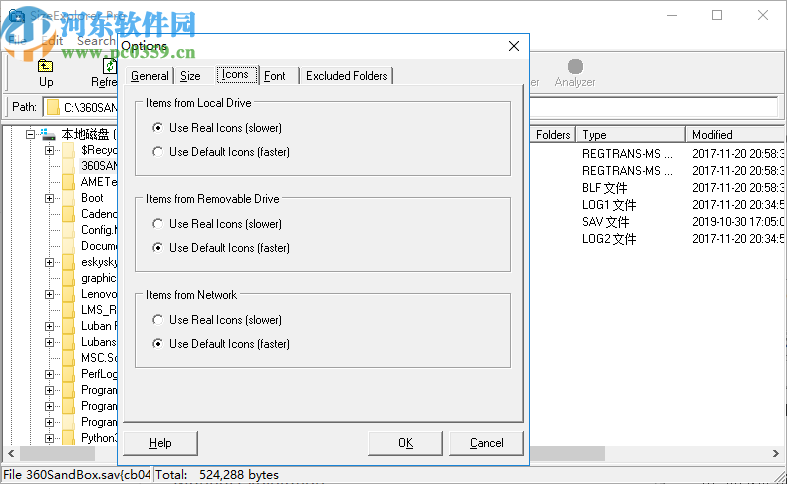The width and height of the screenshot is (787, 484).
Task: Select the MSC.S folder in tree
Action: coord(99,358)
